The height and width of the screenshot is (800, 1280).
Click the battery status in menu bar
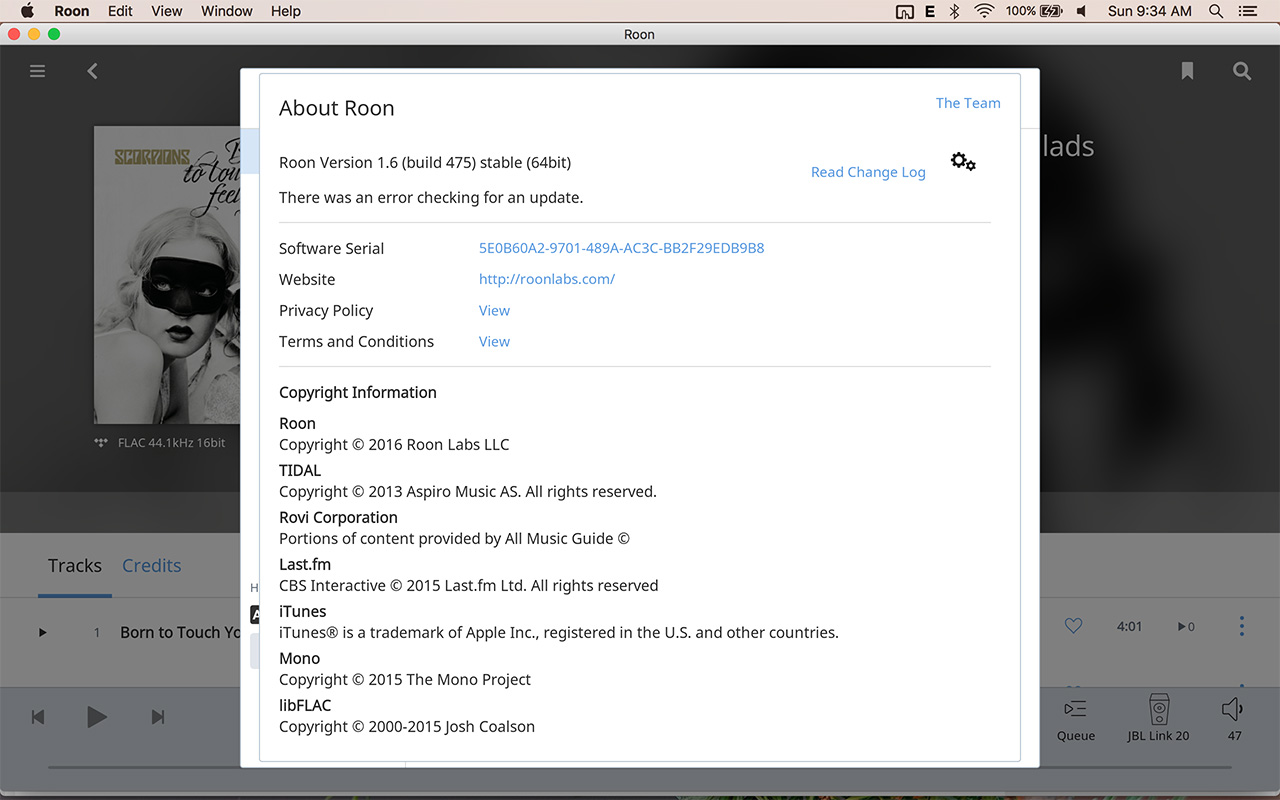coord(1035,11)
